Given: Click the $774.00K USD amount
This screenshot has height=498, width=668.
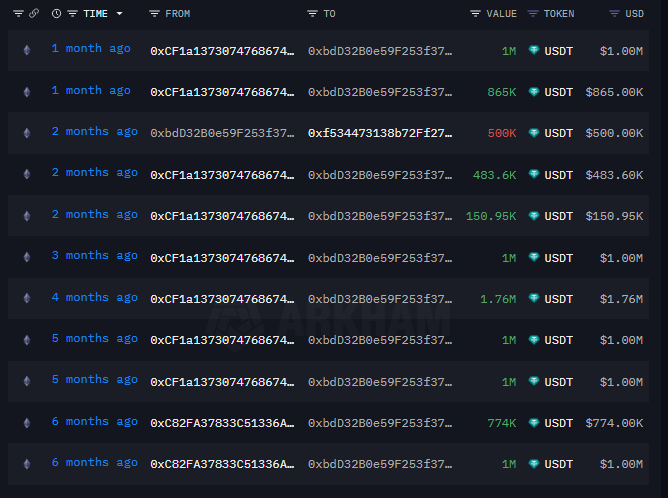Looking at the screenshot, I should (614, 423).
